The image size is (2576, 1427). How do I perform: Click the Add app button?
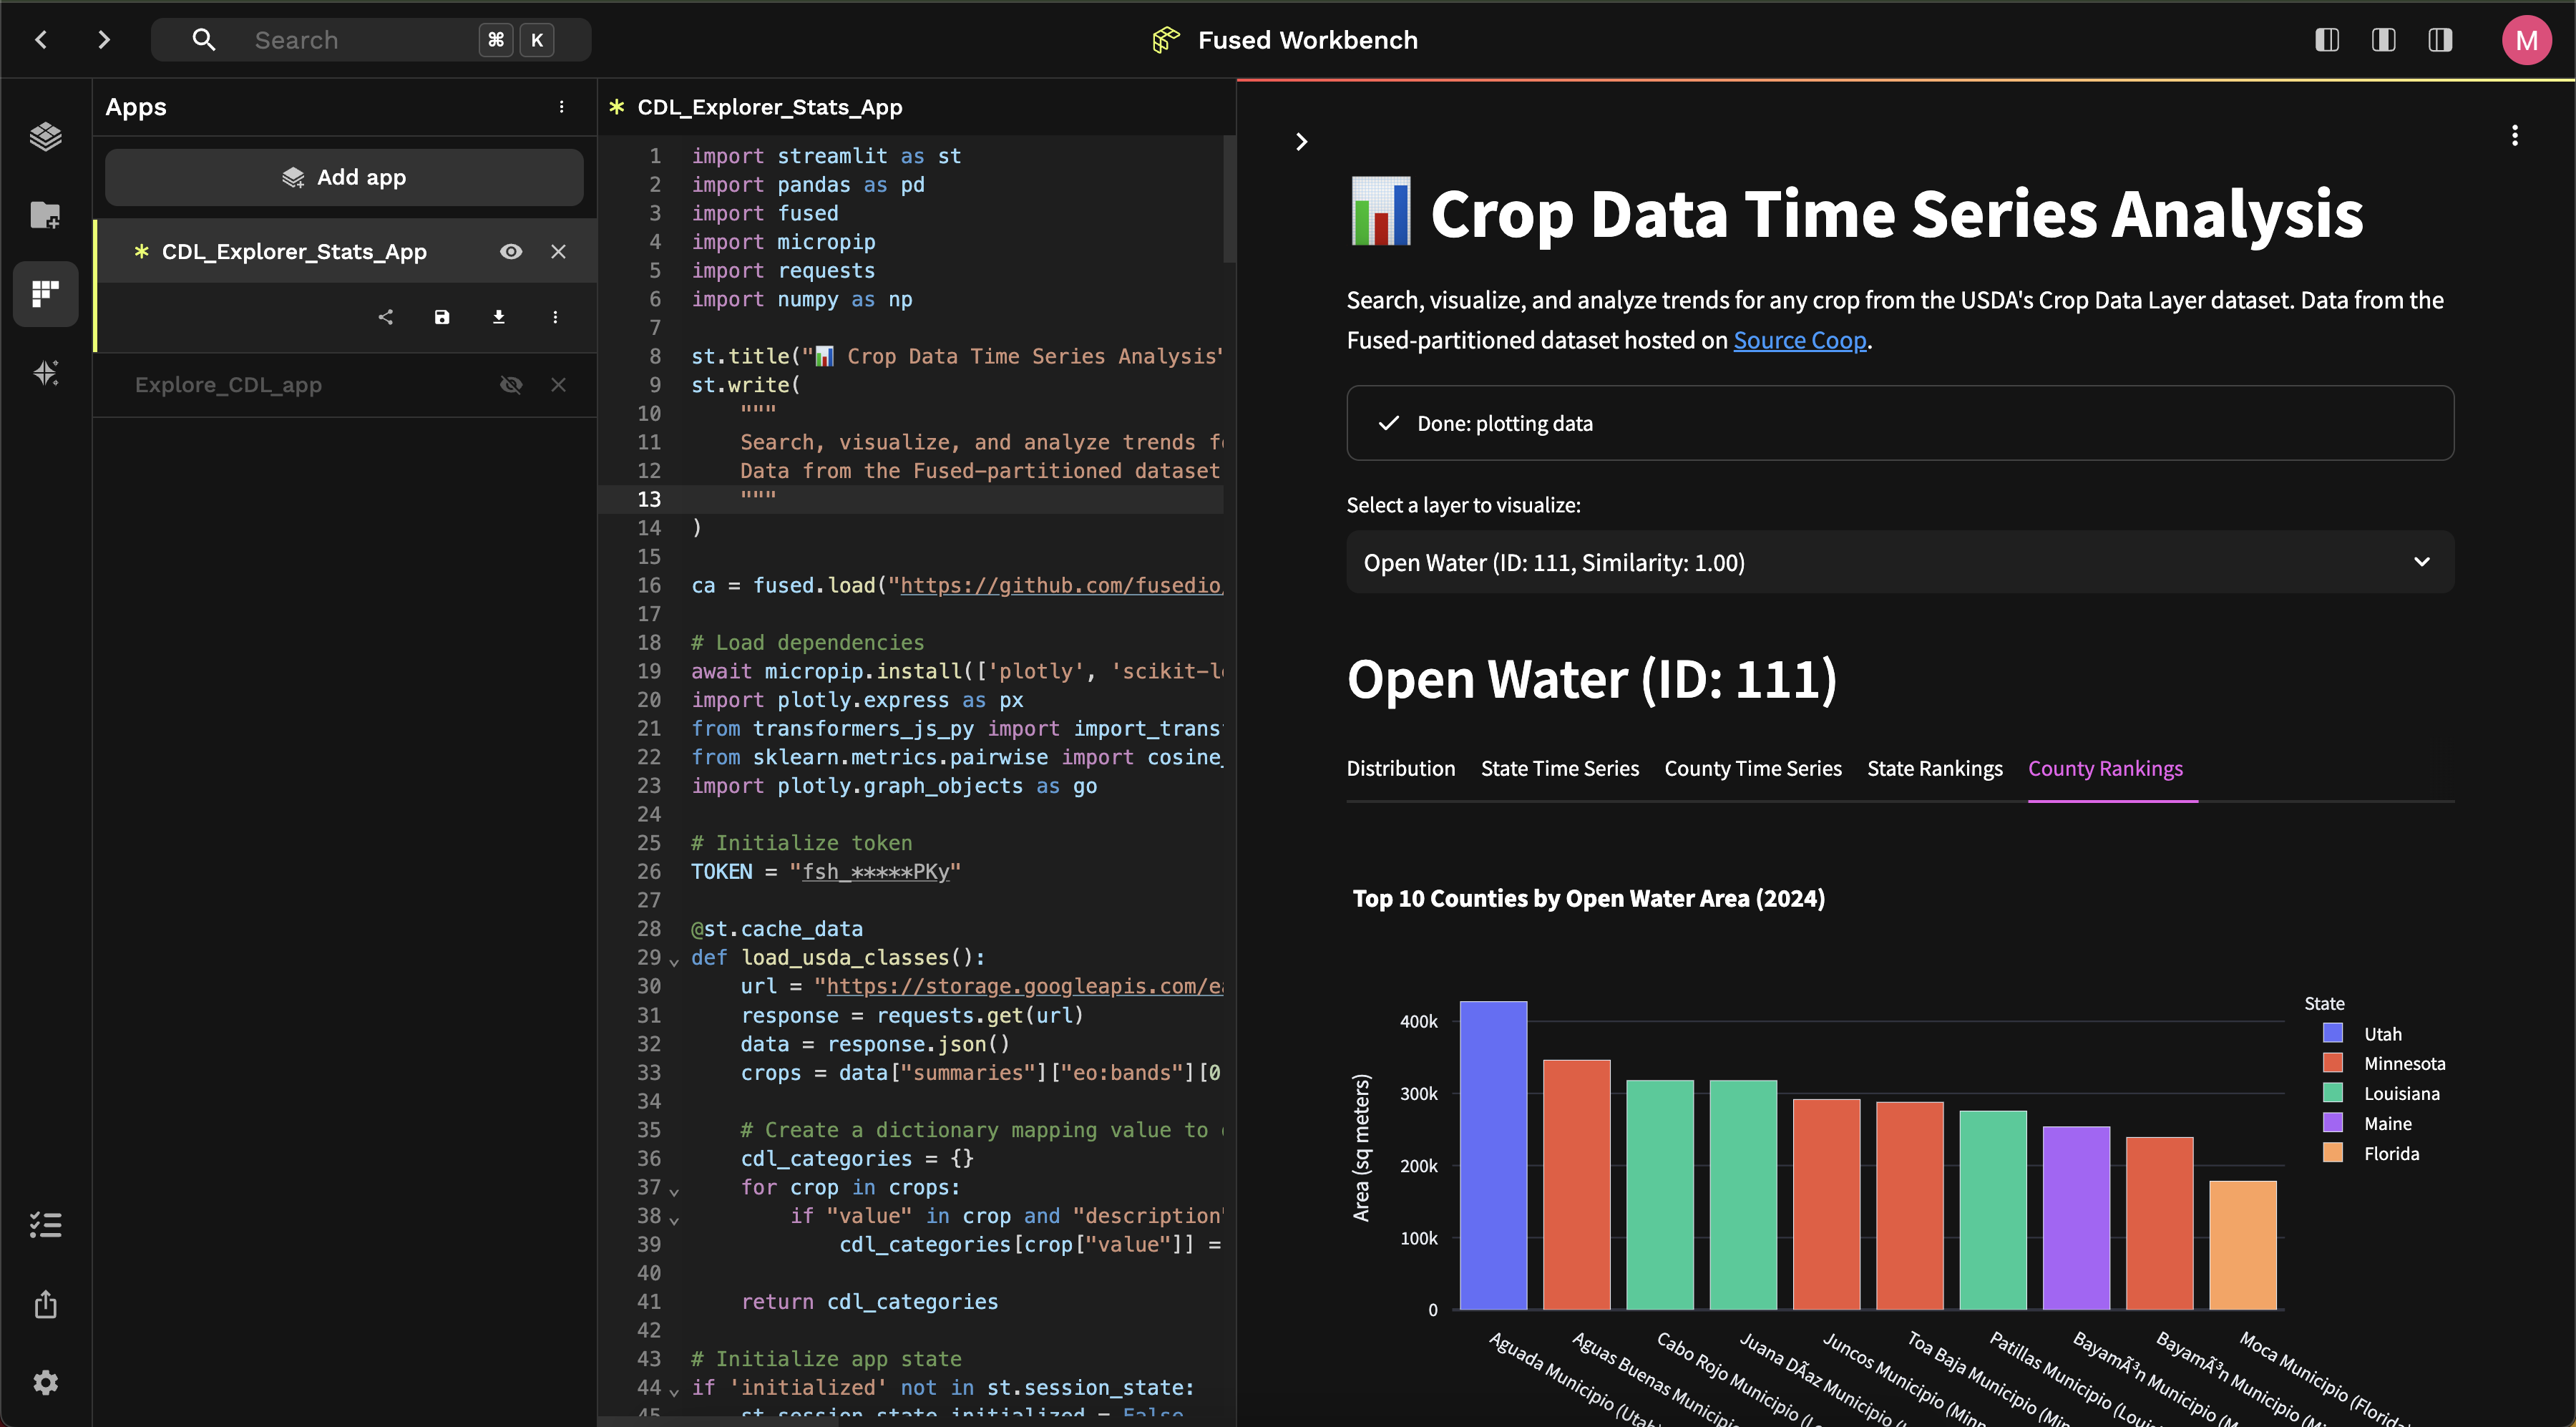[344, 177]
